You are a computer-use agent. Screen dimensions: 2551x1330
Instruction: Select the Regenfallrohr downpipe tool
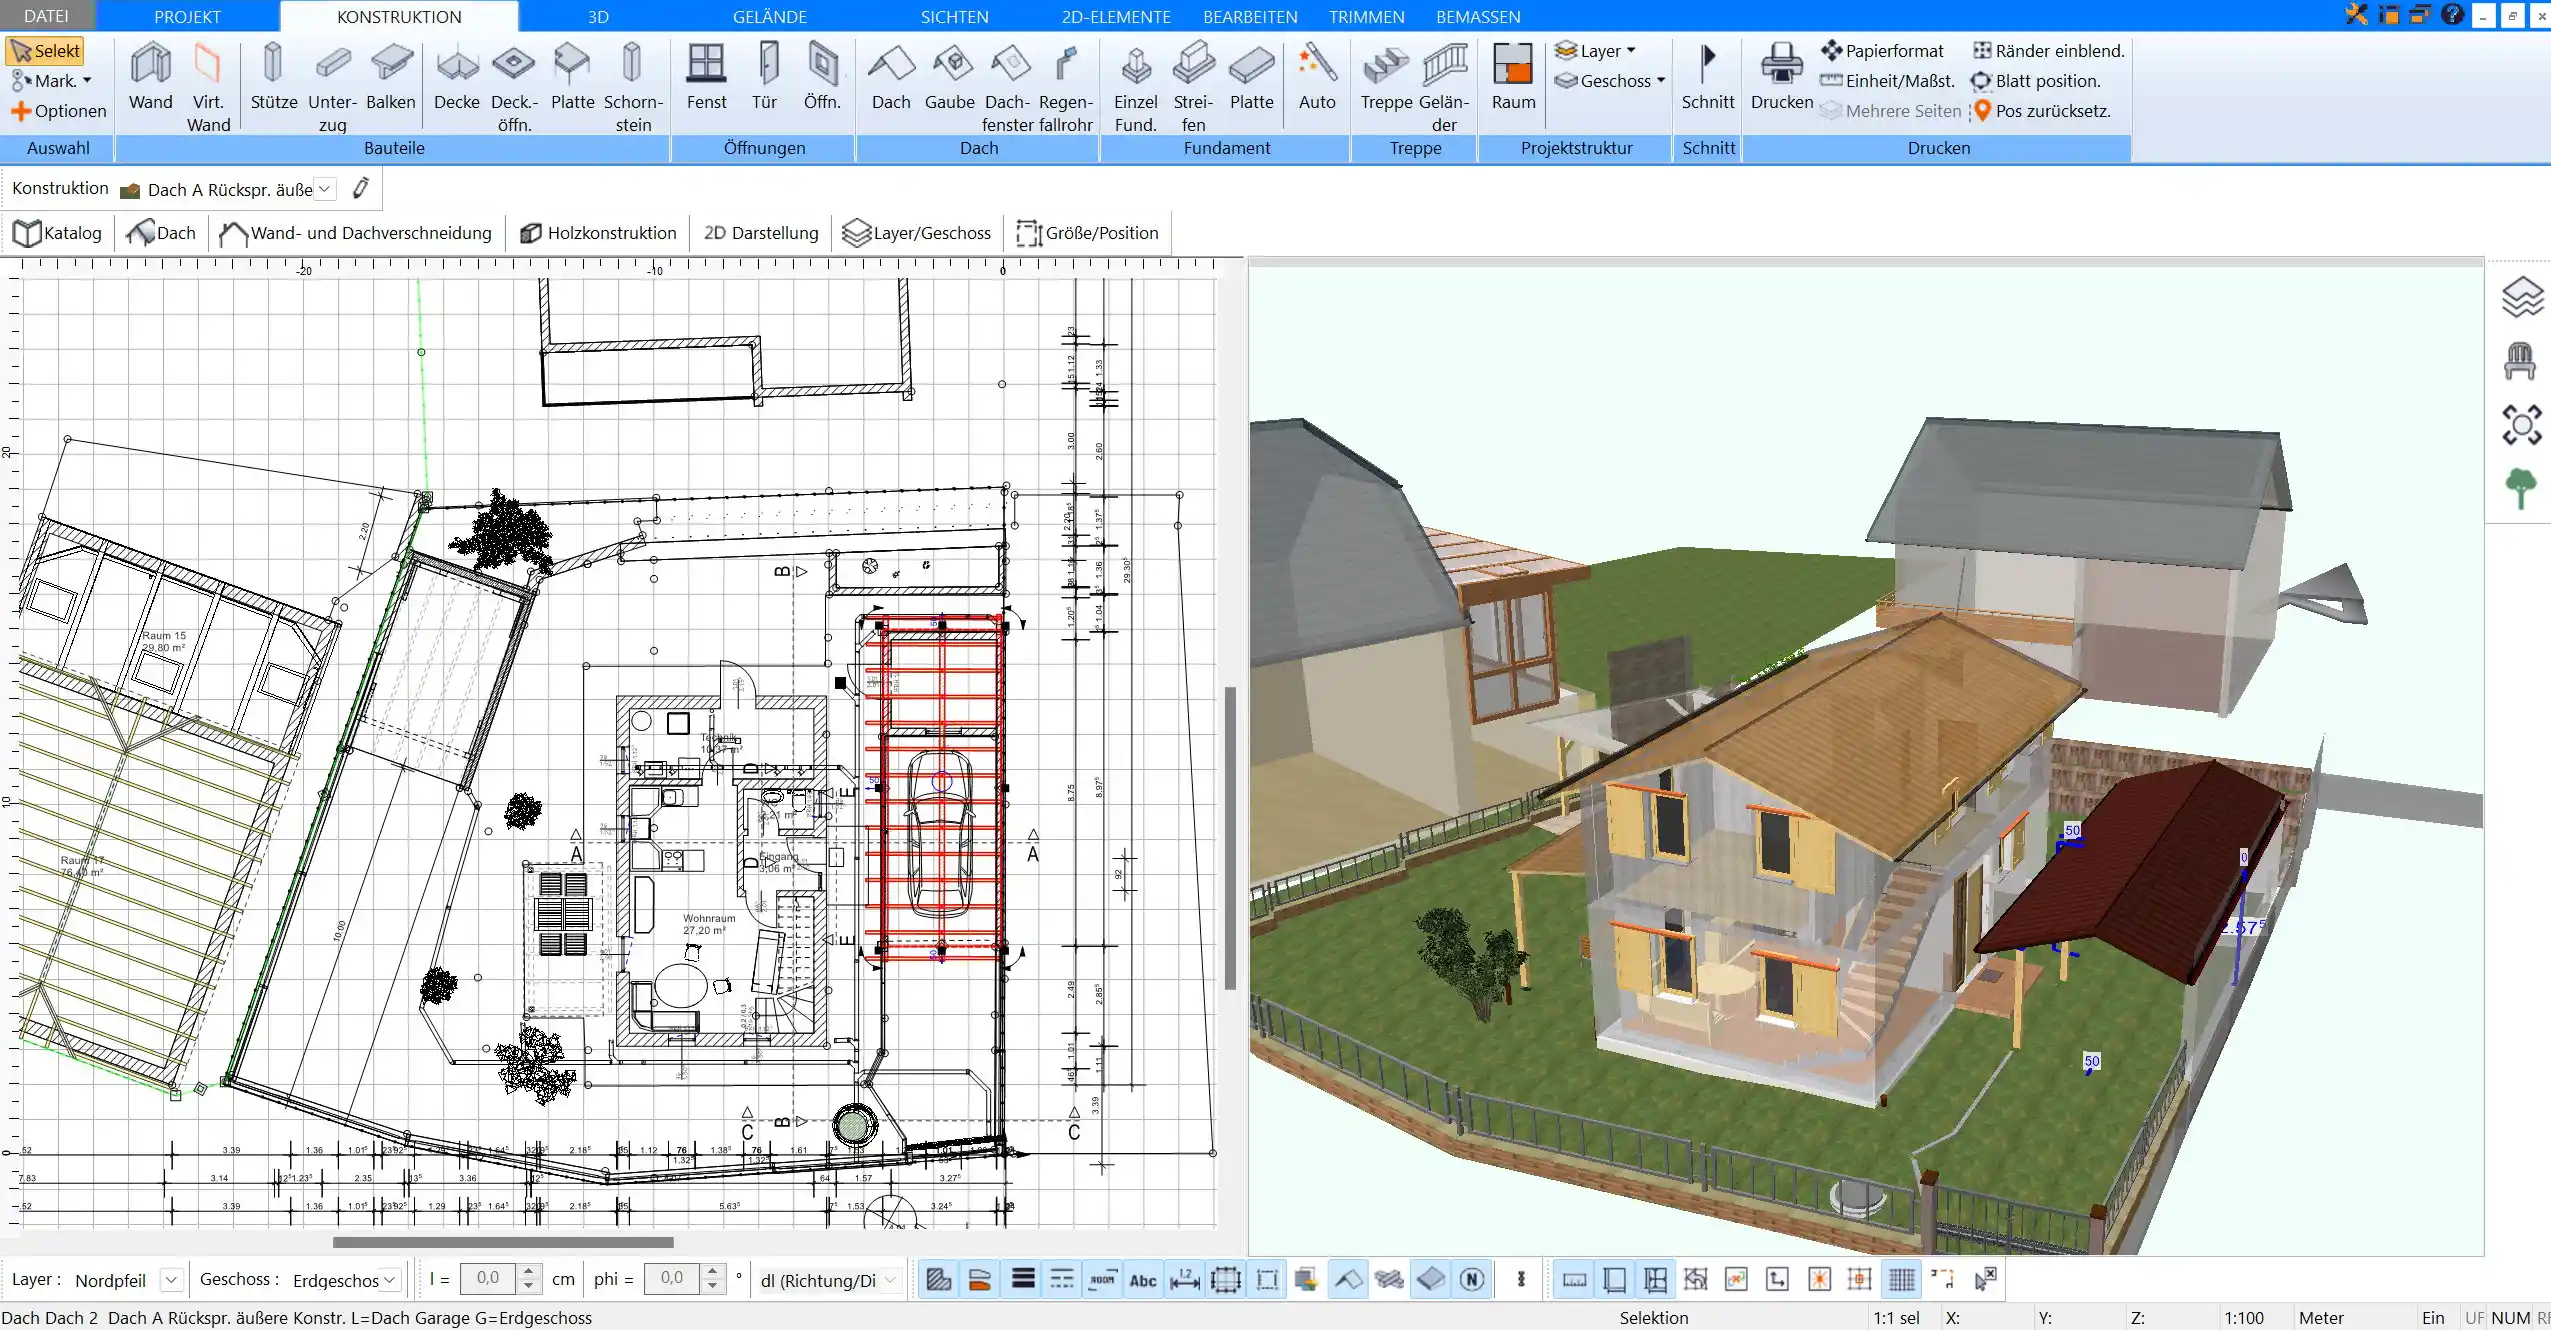(1066, 88)
